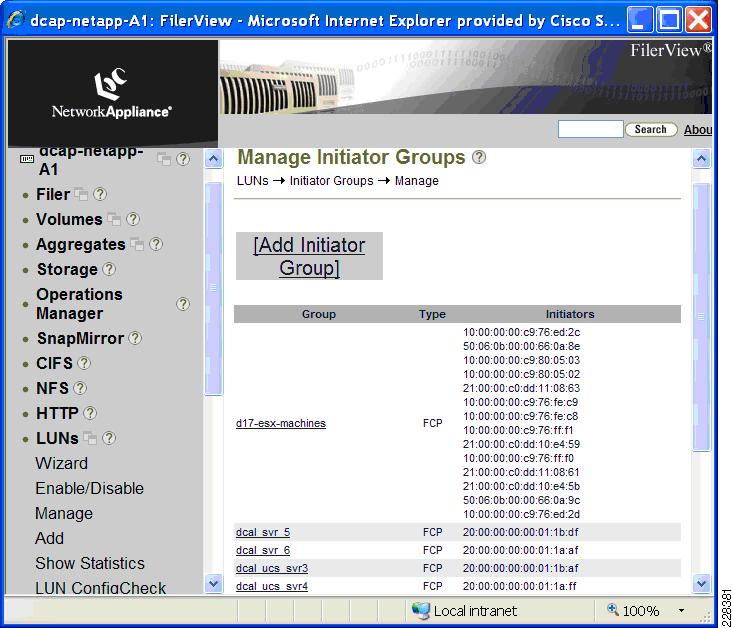Viewport: 732px width, 628px height.
Task: Expand the Volumes menu section
Action: [x=69, y=219]
